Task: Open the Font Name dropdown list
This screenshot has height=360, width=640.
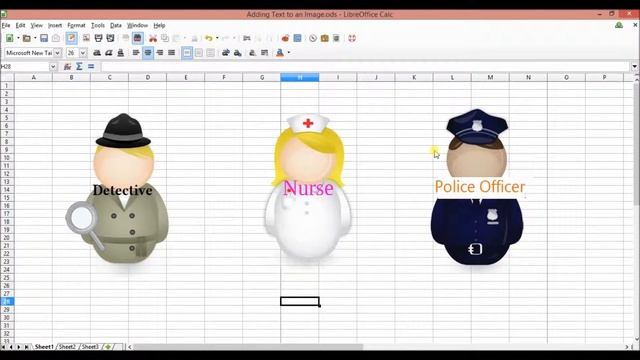Action: [58, 53]
